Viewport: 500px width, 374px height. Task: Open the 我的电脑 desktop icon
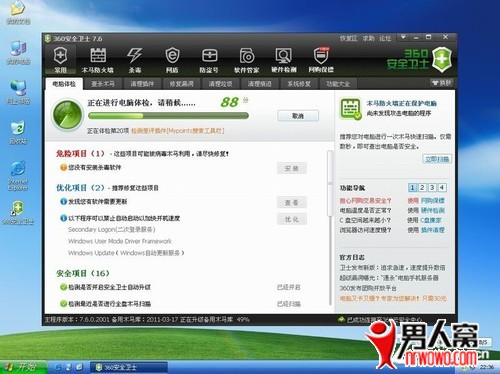pos(18,52)
